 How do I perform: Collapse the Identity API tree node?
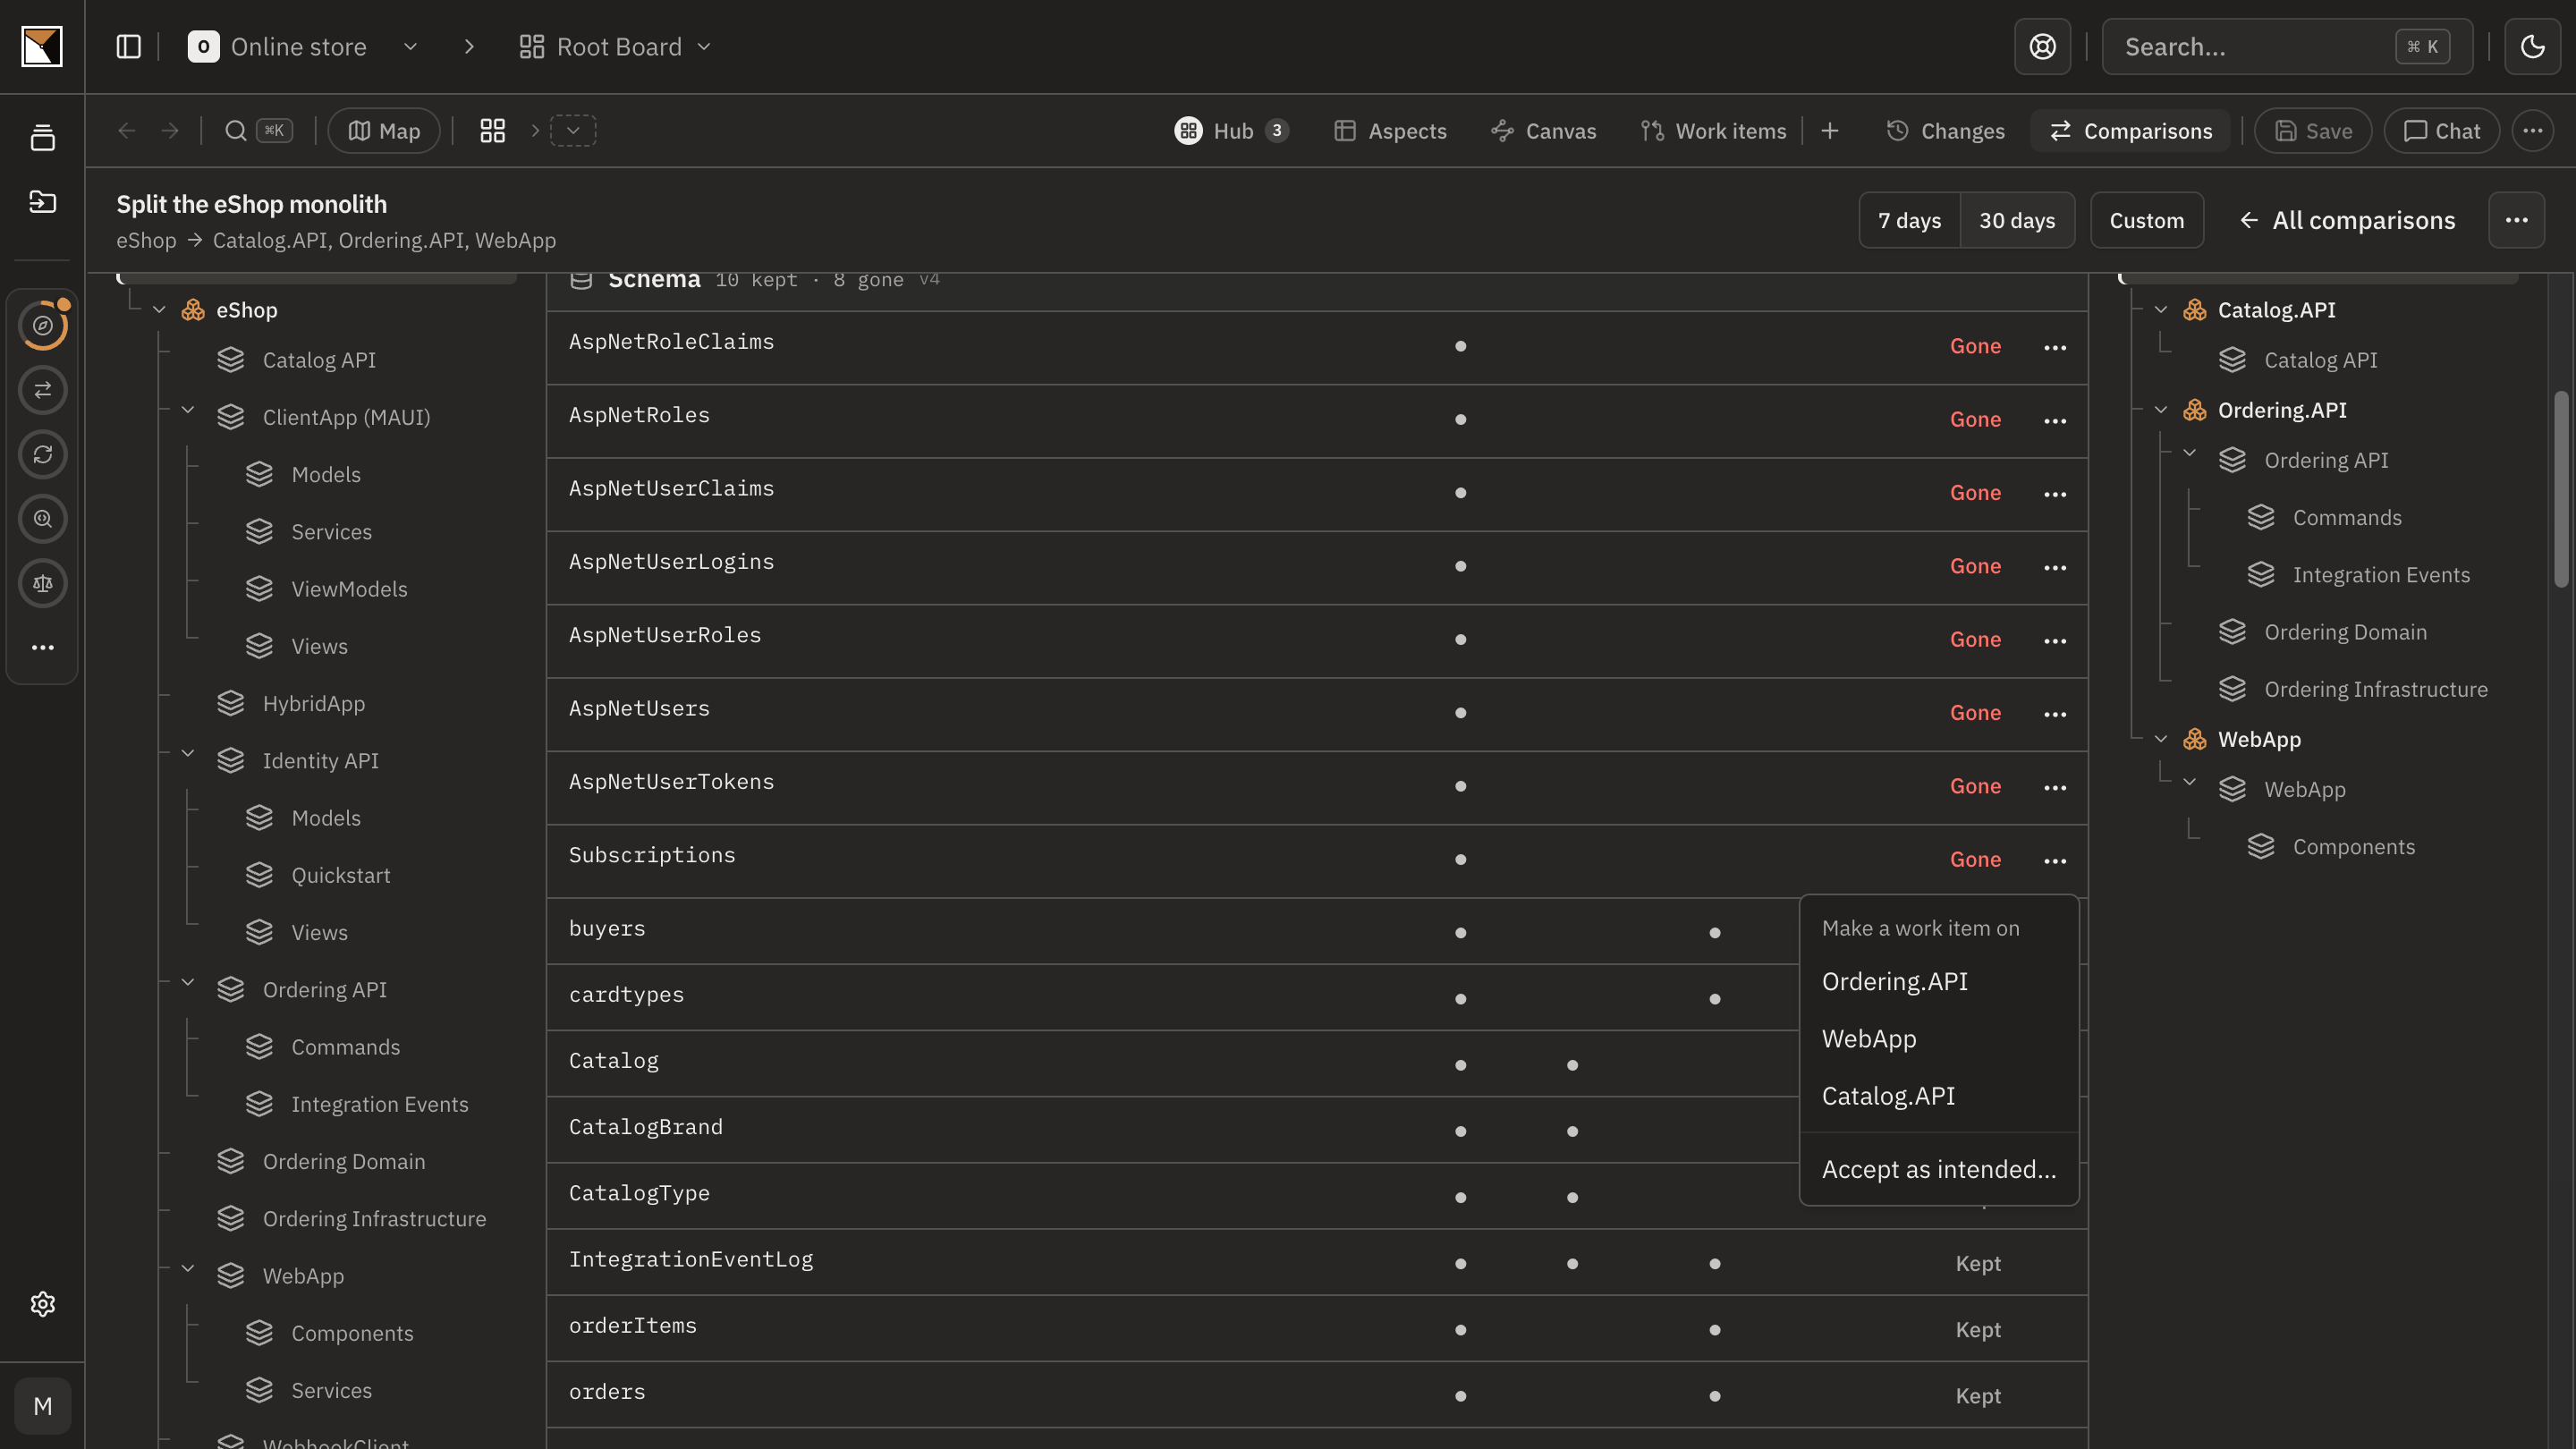[188, 753]
